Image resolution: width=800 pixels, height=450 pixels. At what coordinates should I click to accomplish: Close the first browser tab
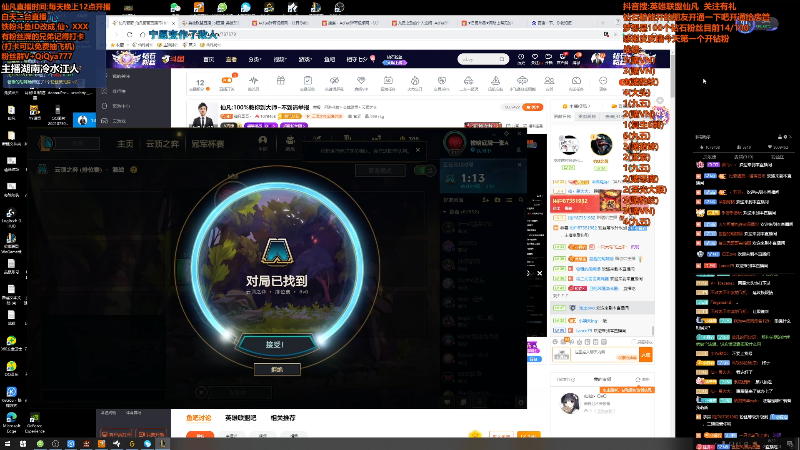(173, 23)
